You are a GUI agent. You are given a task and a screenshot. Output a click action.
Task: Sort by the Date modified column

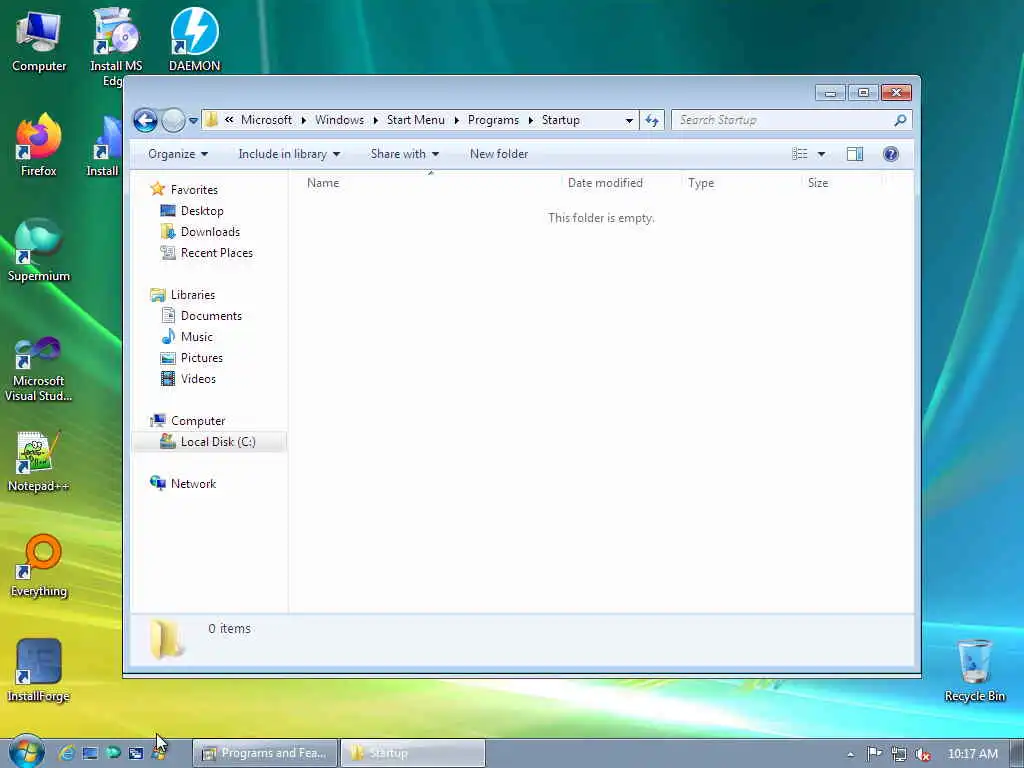(620, 183)
